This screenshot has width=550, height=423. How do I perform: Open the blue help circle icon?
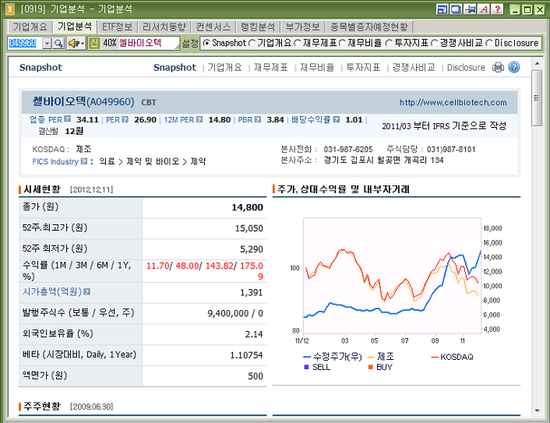click(514, 67)
